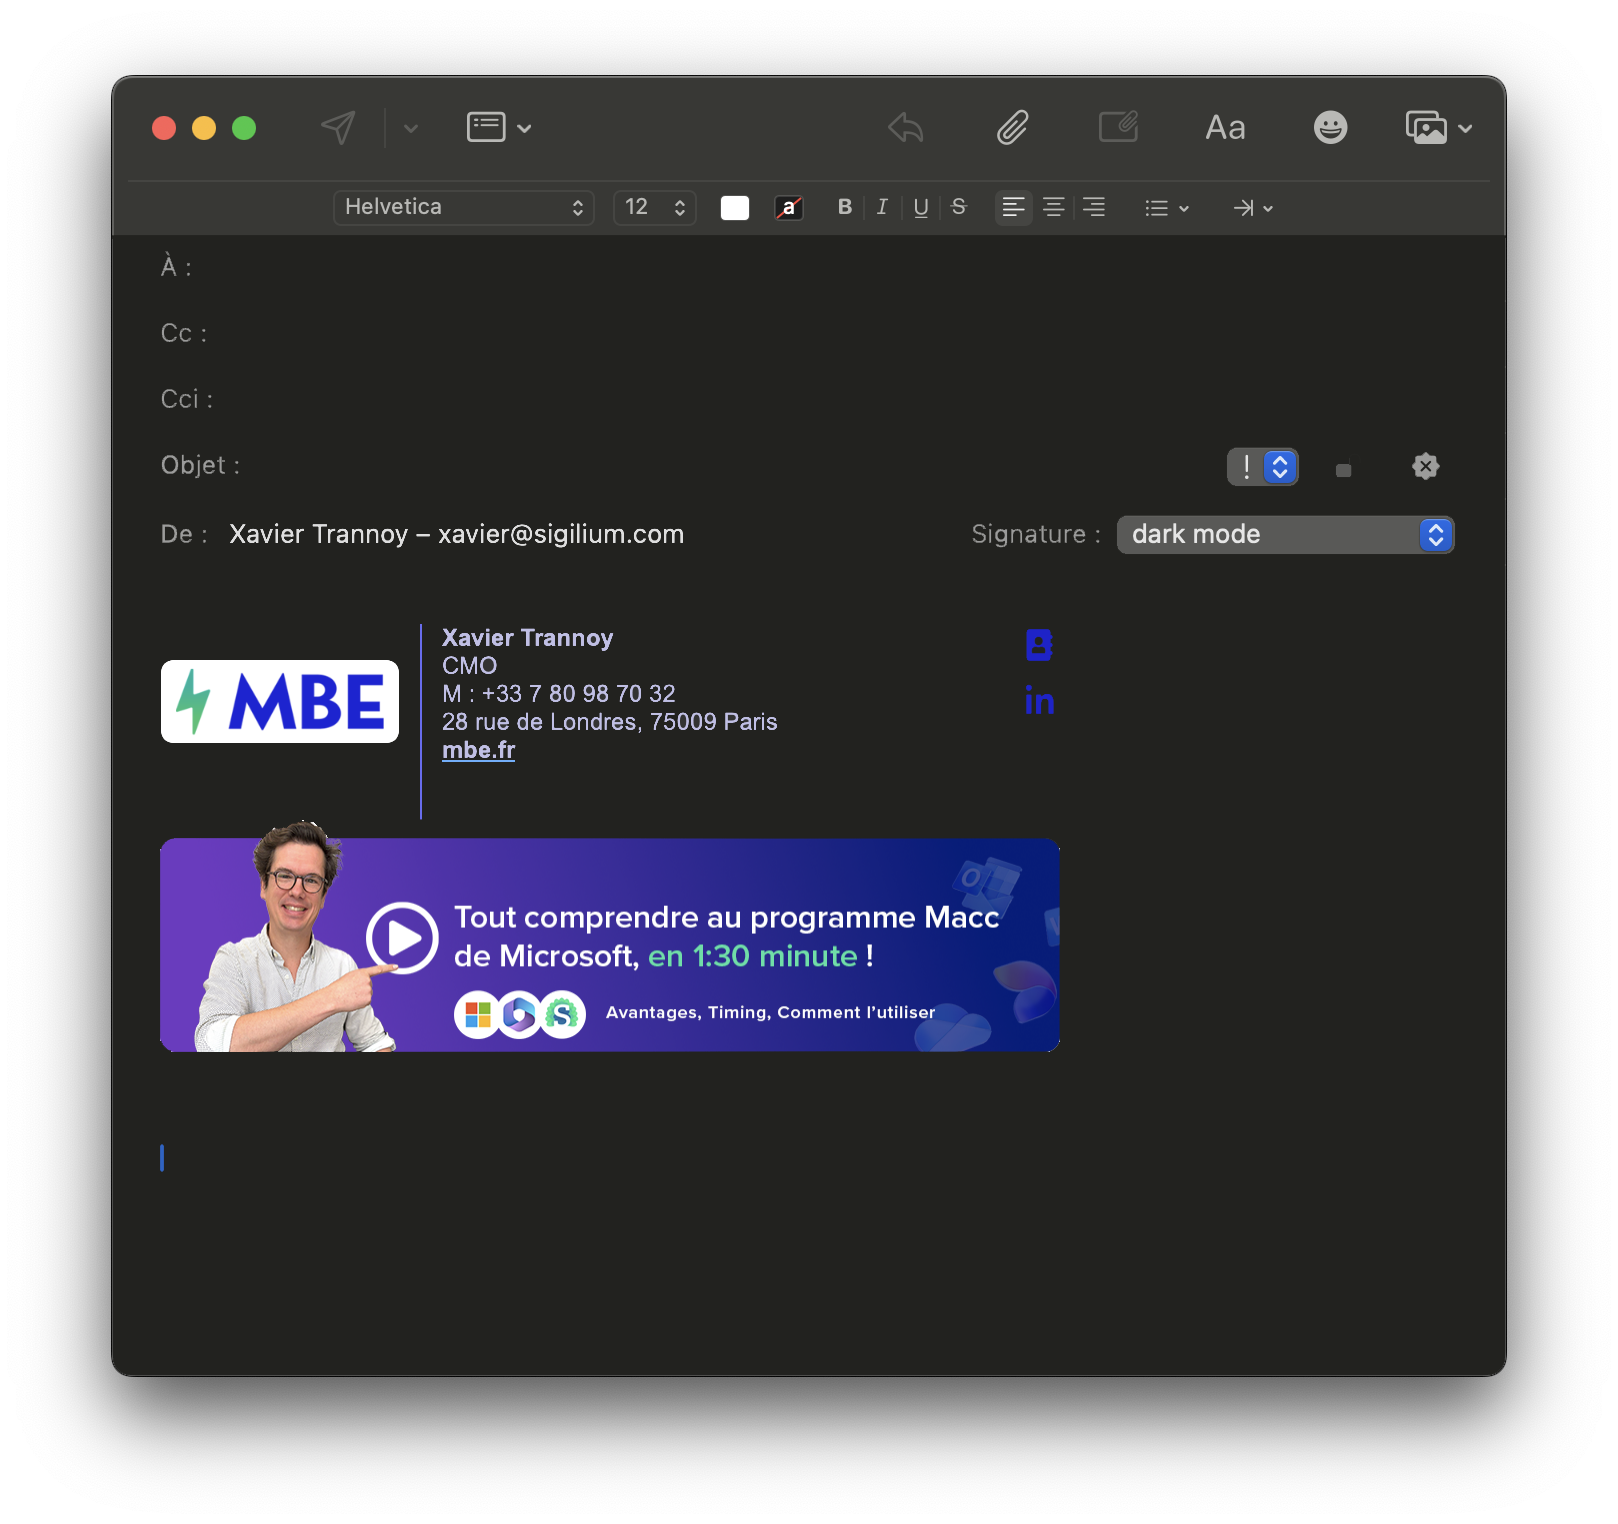Screen dimensions: 1618x1524
Task: Open the list style dropdown
Action: (1167, 208)
